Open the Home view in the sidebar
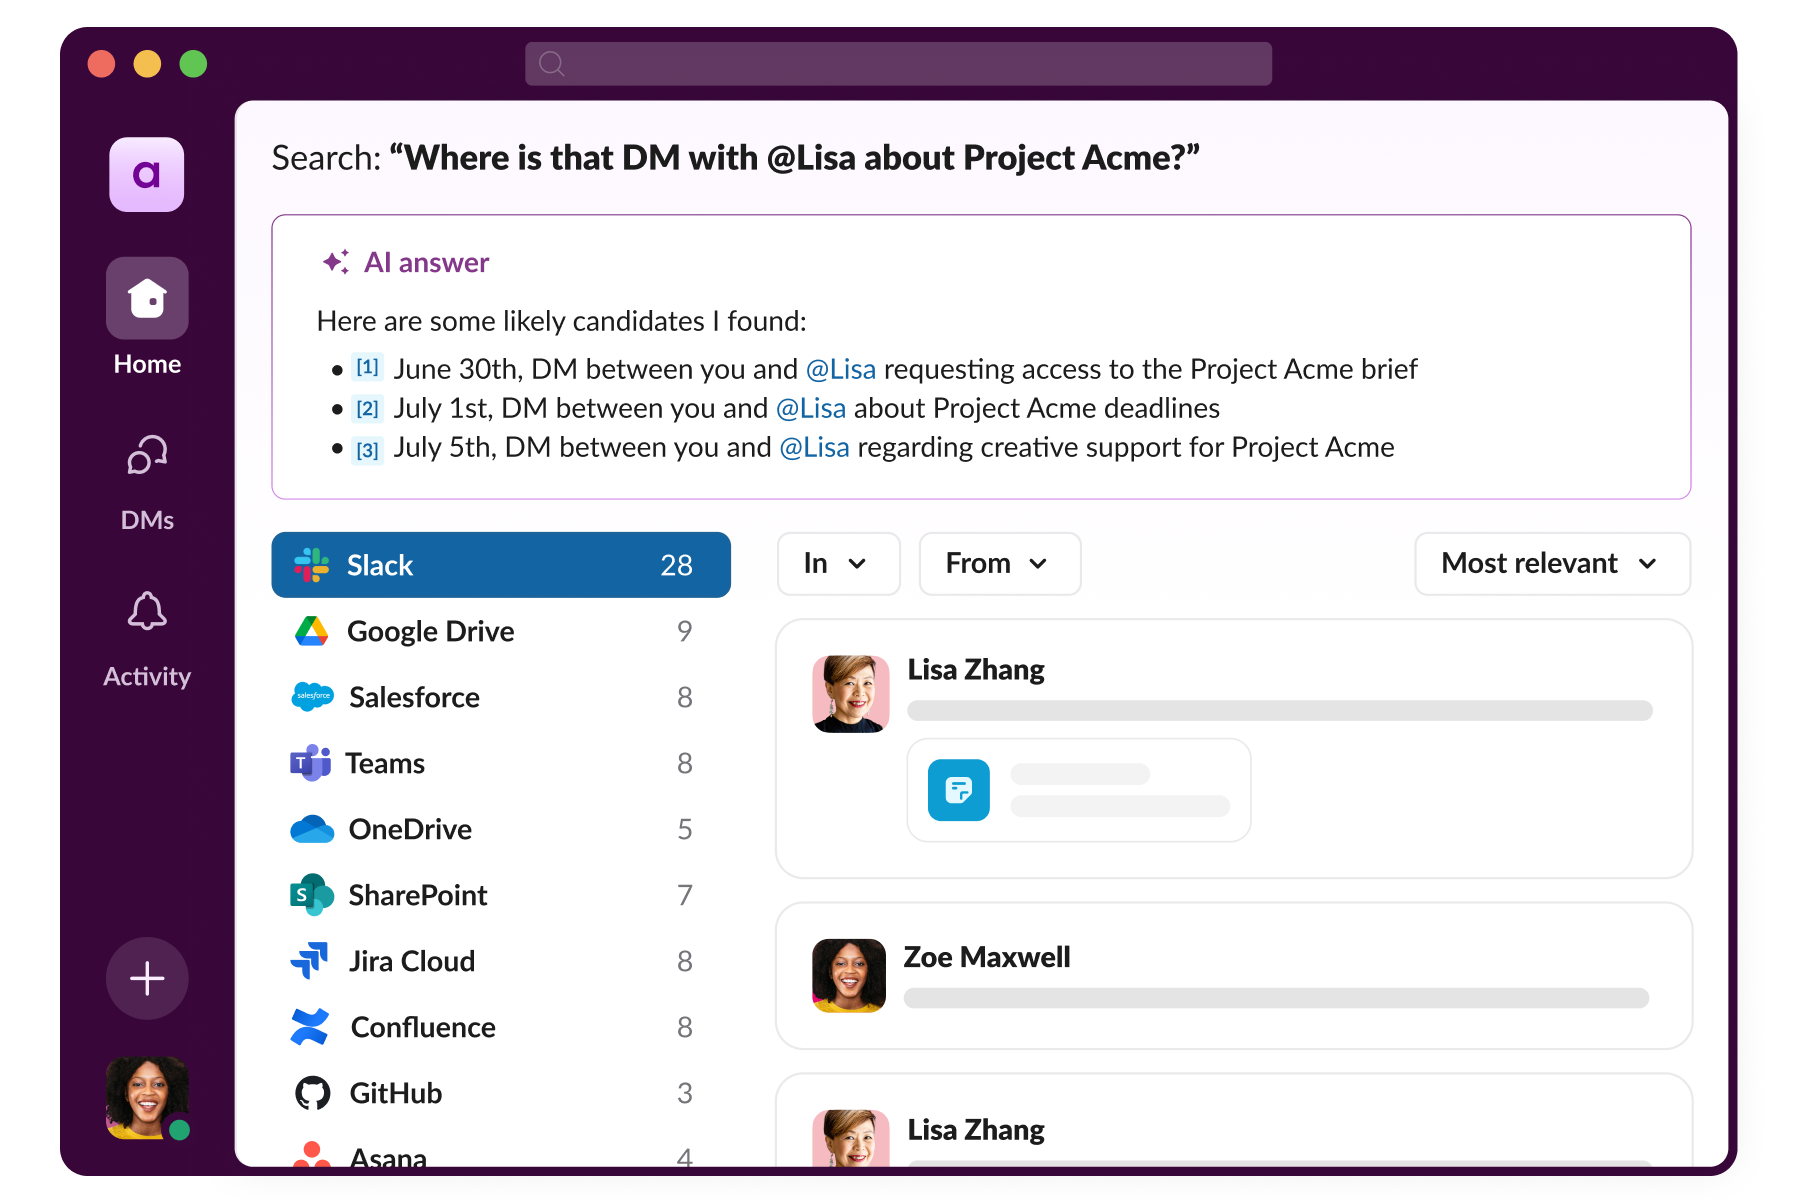The image size is (1800, 1200). point(147,299)
